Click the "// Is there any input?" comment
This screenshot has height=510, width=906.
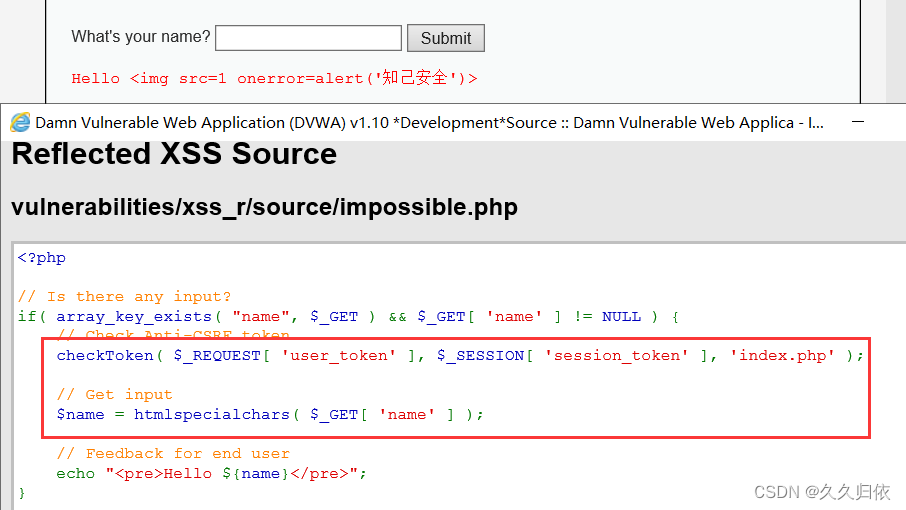pyautogui.click(x=124, y=297)
